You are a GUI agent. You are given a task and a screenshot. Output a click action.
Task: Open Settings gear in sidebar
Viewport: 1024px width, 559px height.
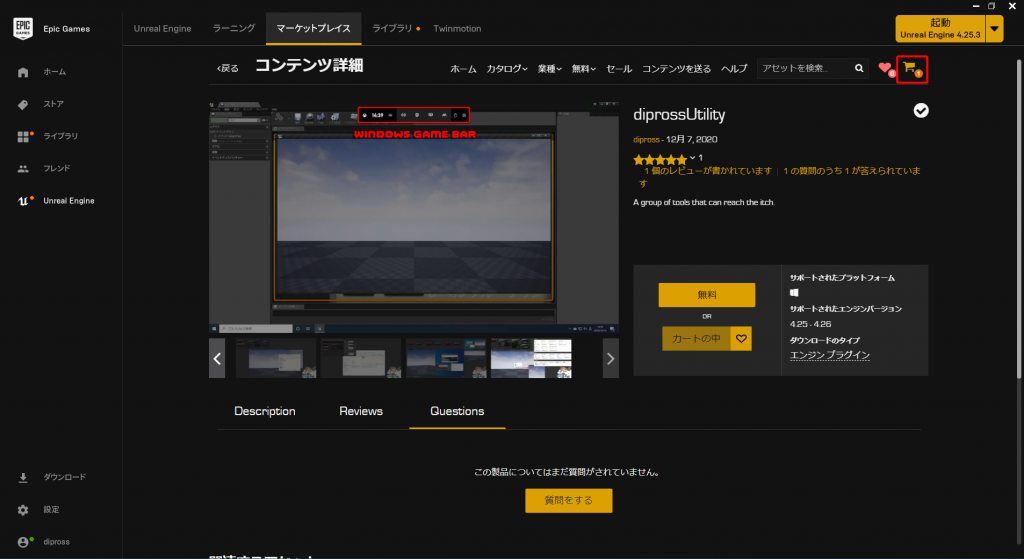click(x=23, y=509)
